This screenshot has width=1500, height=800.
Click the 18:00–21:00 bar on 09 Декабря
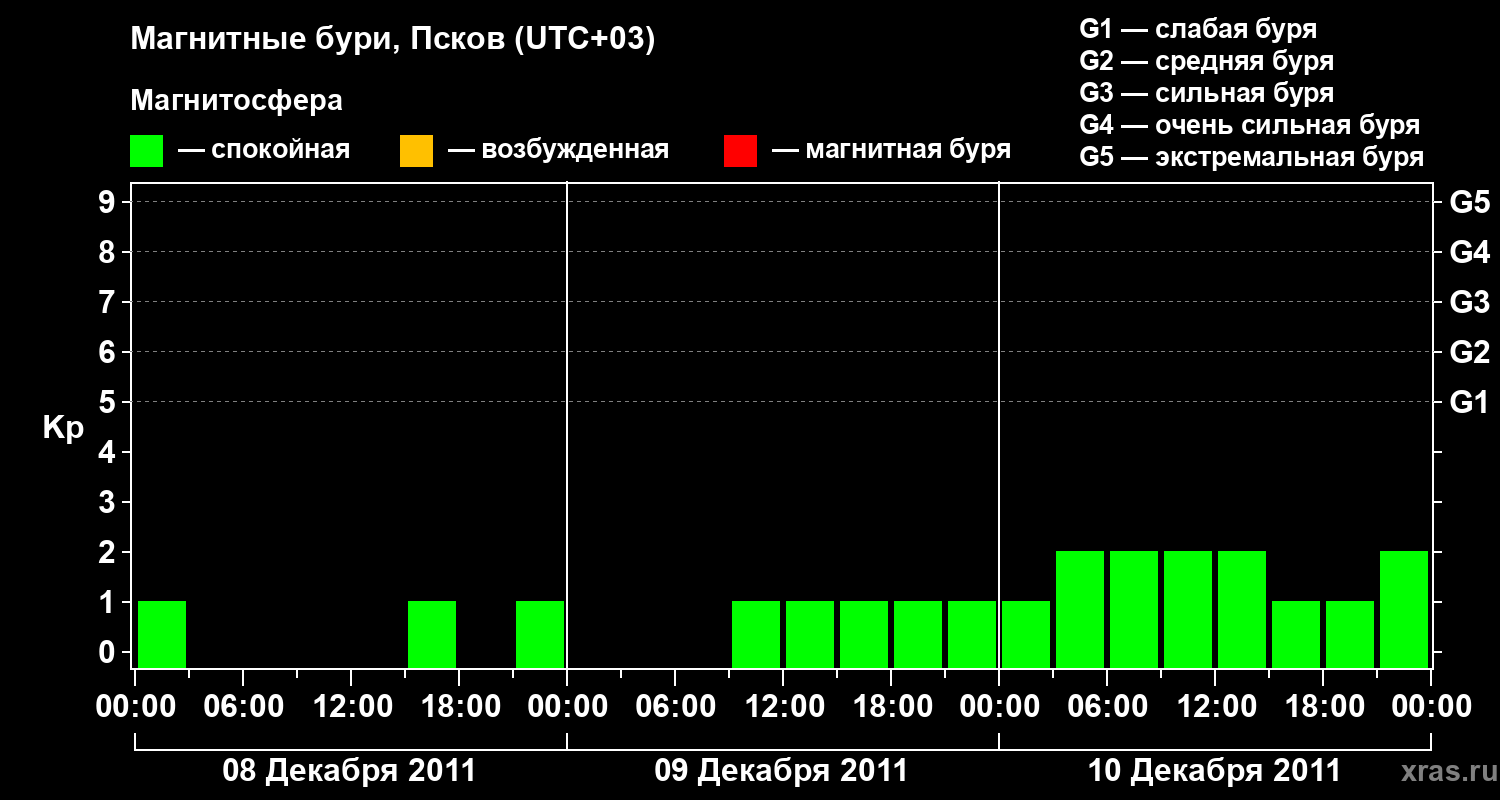point(918,634)
